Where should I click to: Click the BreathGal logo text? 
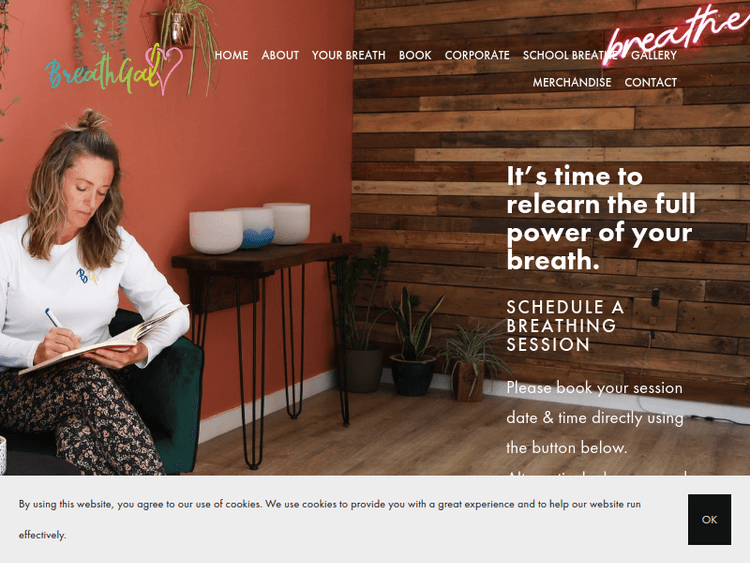tap(101, 72)
